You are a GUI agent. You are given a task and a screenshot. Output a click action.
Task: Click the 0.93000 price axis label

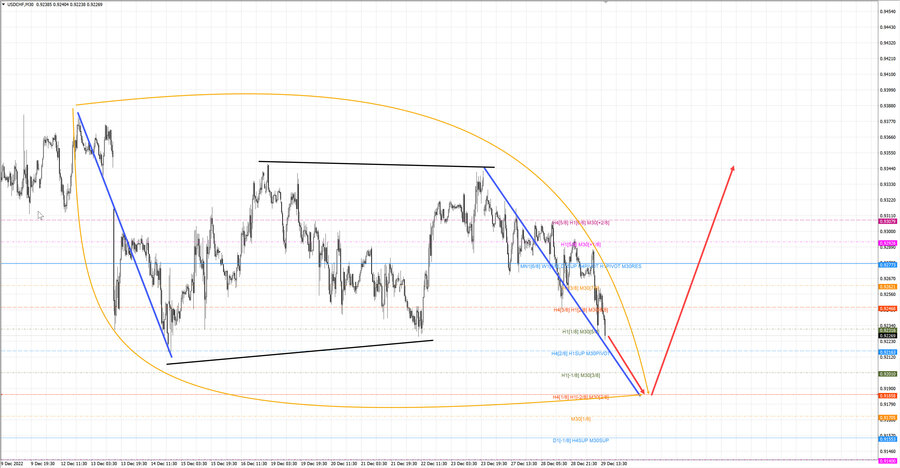click(889, 231)
